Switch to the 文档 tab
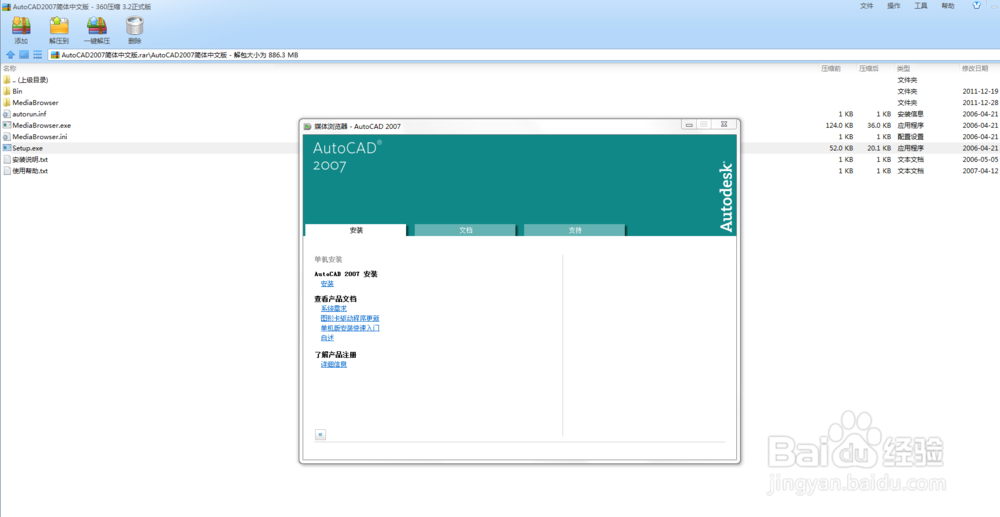 [466, 230]
